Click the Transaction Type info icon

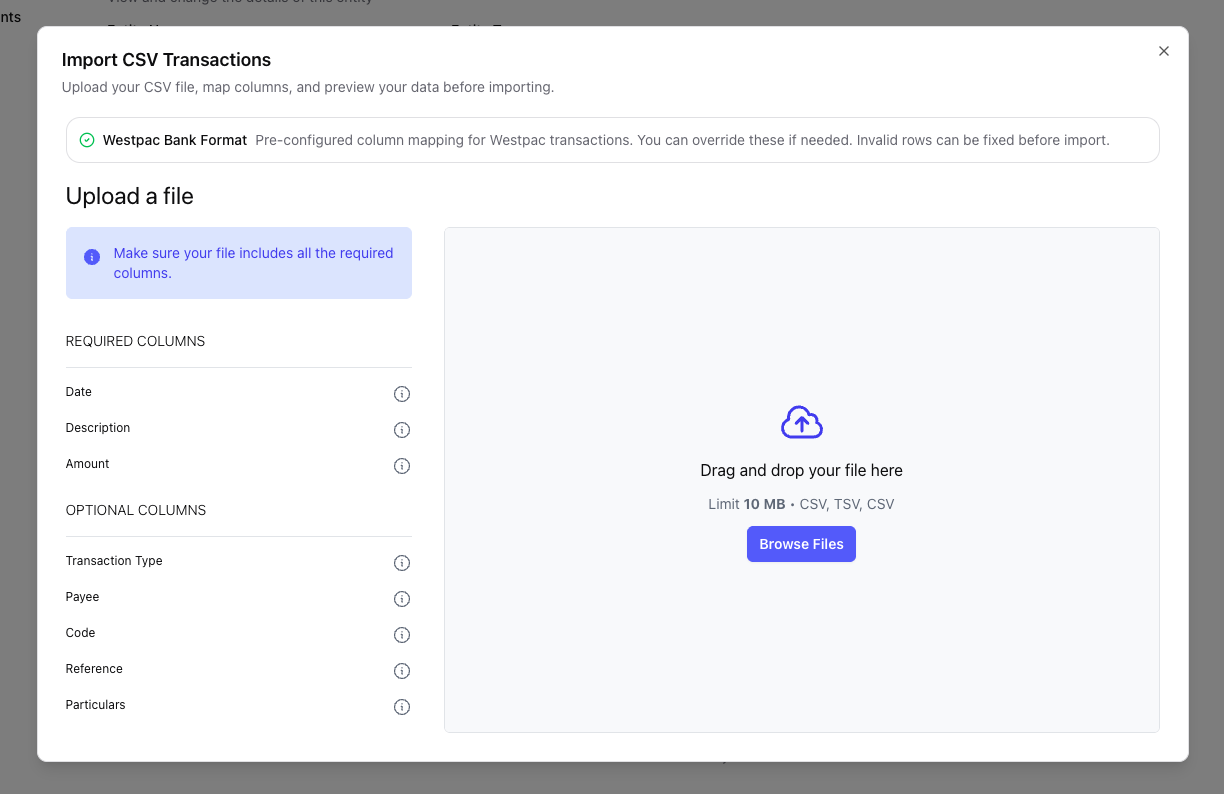point(402,563)
